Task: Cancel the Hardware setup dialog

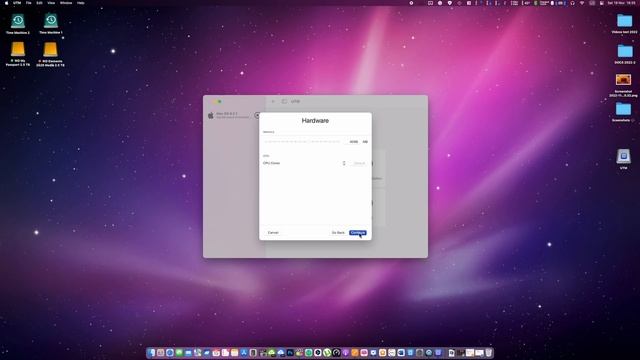Action: coord(273,233)
